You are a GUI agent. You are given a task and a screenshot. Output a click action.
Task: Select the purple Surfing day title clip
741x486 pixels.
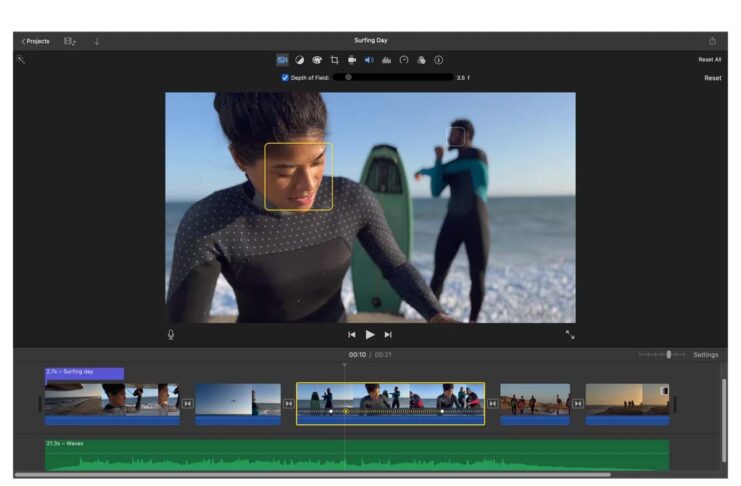pos(84,373)
